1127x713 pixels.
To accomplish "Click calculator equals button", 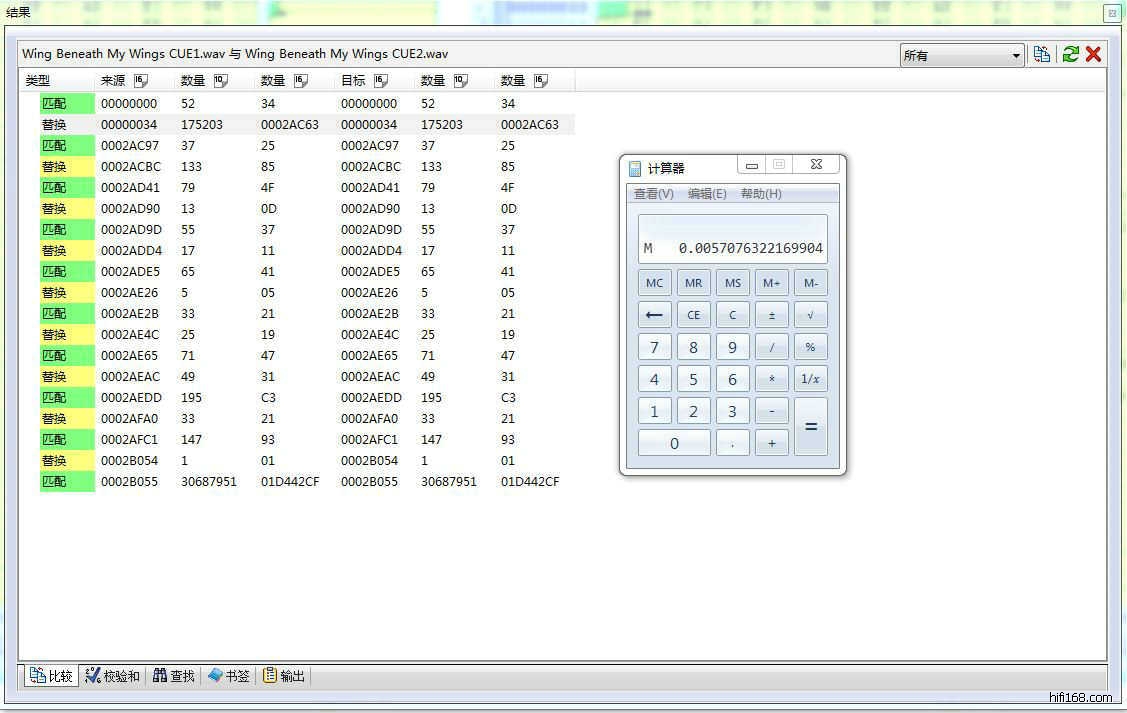I will [811, 427].
